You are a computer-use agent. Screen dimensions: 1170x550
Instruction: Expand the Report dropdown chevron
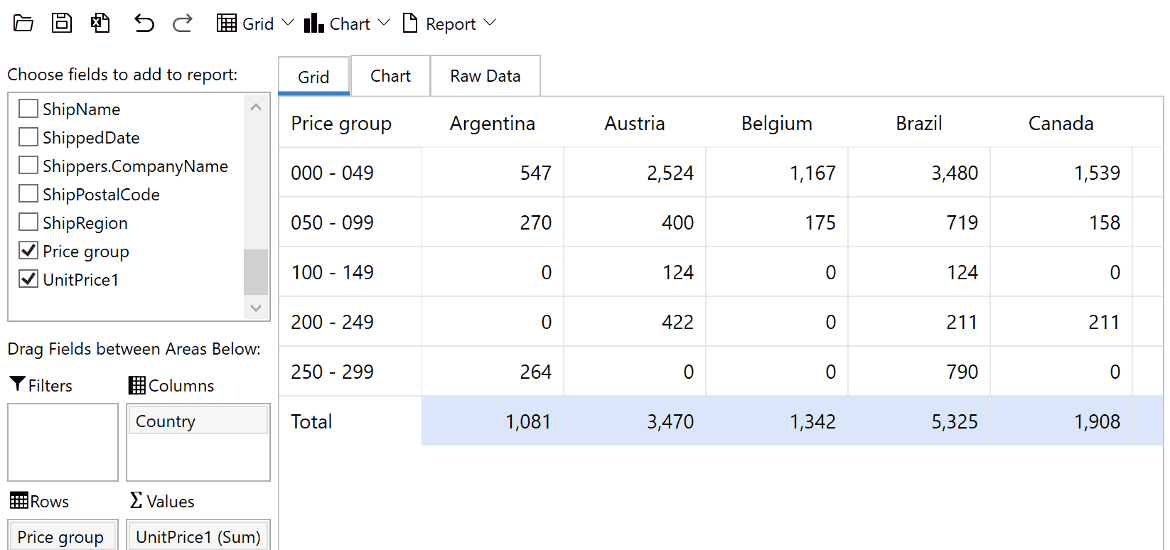489,23
